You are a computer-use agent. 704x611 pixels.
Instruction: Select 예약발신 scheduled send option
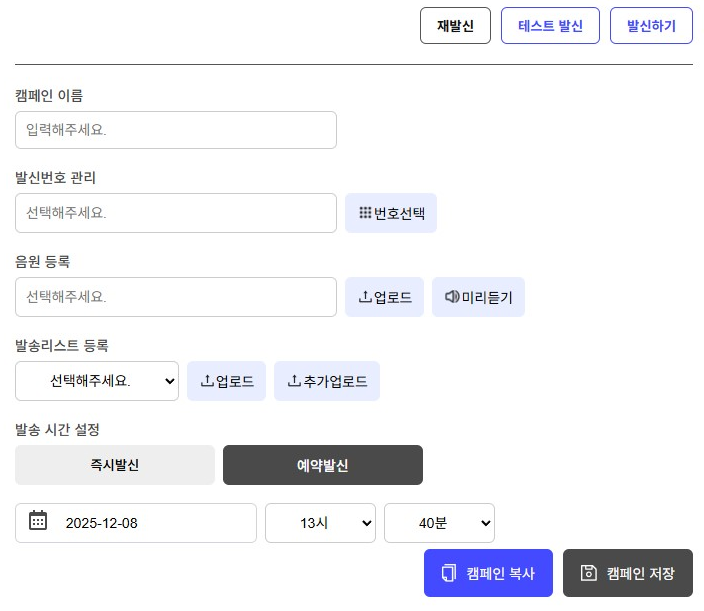pyautogui.click(x=322, y=465)
